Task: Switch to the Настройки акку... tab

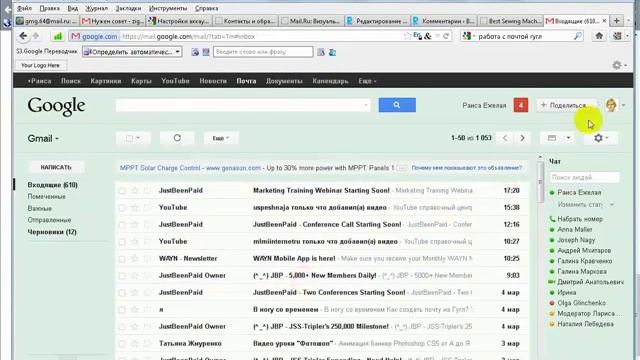Action: coord(179,21)
